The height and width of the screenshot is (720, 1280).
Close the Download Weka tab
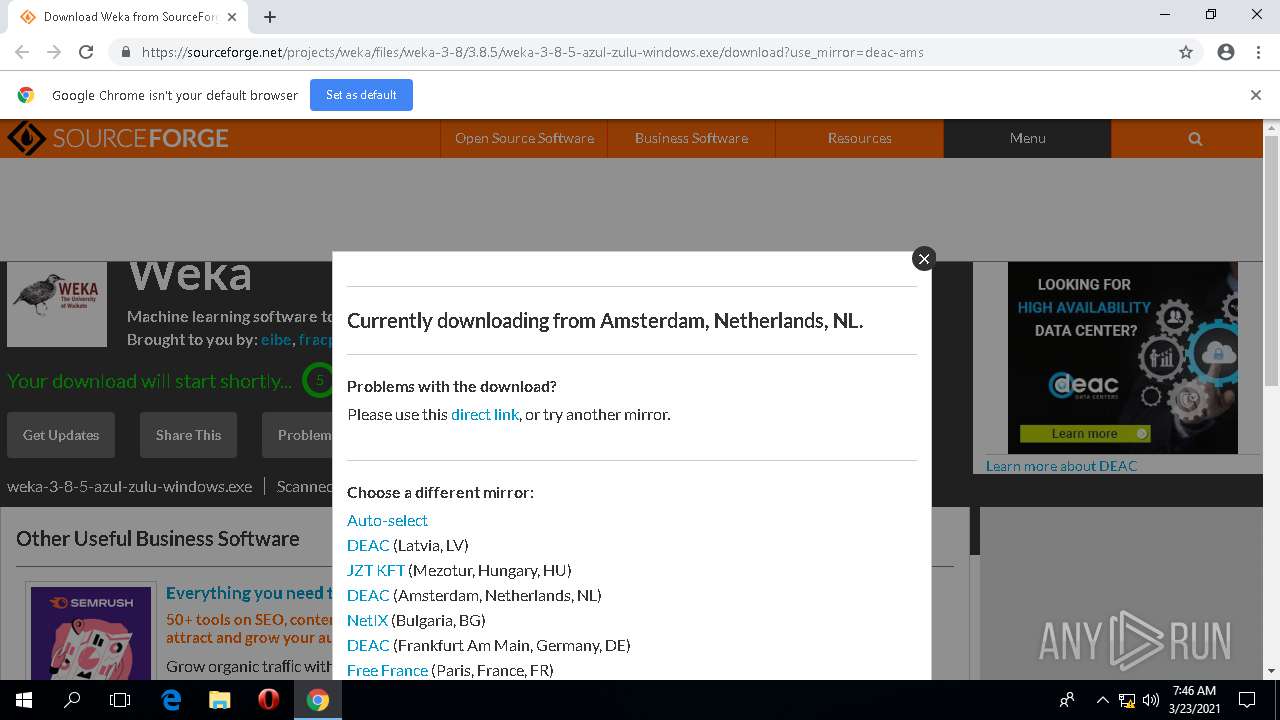pyautogui.click(x=232, y=16)
